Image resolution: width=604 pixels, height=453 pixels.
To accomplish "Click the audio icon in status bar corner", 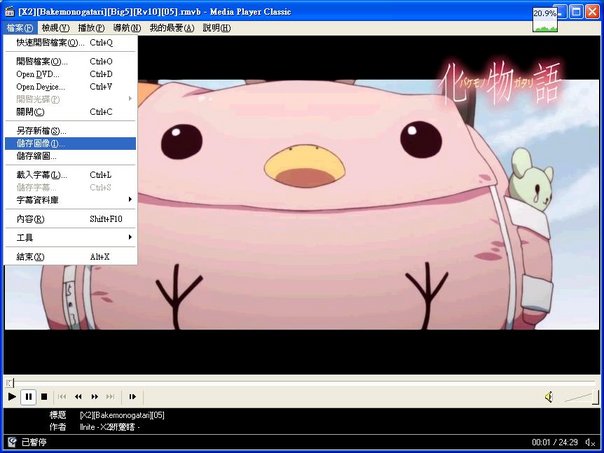I will 590,442.
